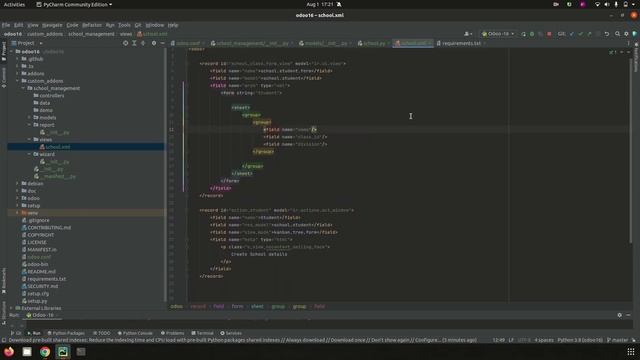Open the Terminal tool window
The image size is (640, 360).
[202, 333]
